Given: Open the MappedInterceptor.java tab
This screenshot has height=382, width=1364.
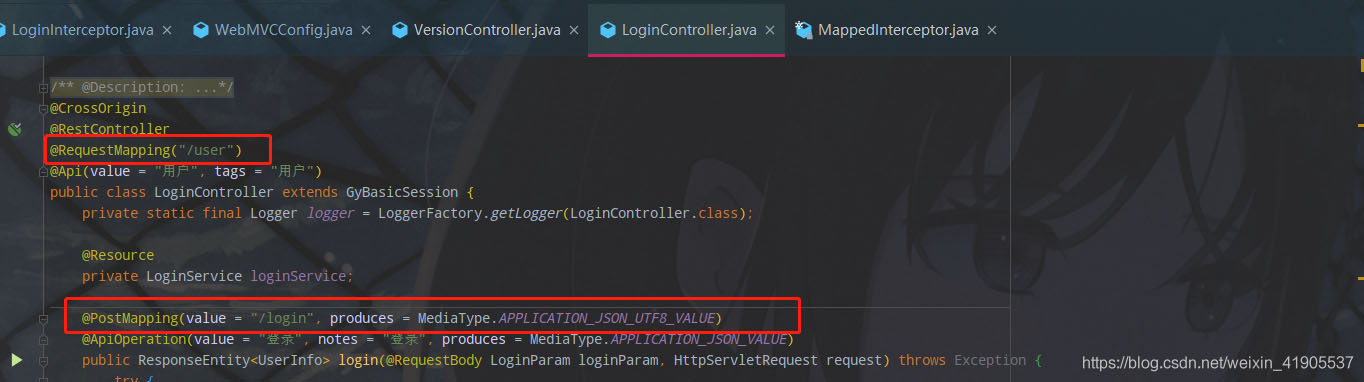Looking at the screenshot, I should click(898, 30).
